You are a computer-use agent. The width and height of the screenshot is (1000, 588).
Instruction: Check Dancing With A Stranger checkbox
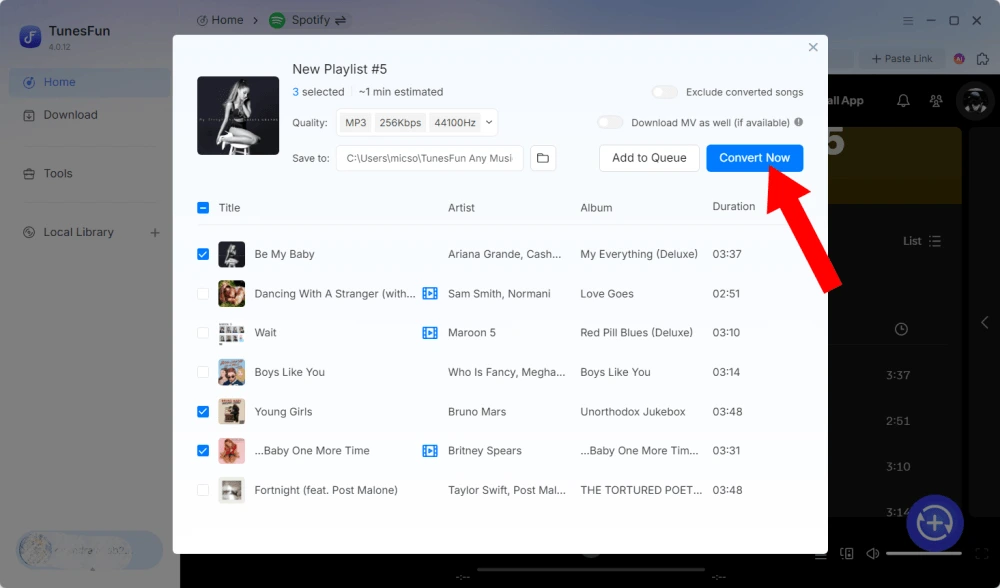[x=203, y=293]
